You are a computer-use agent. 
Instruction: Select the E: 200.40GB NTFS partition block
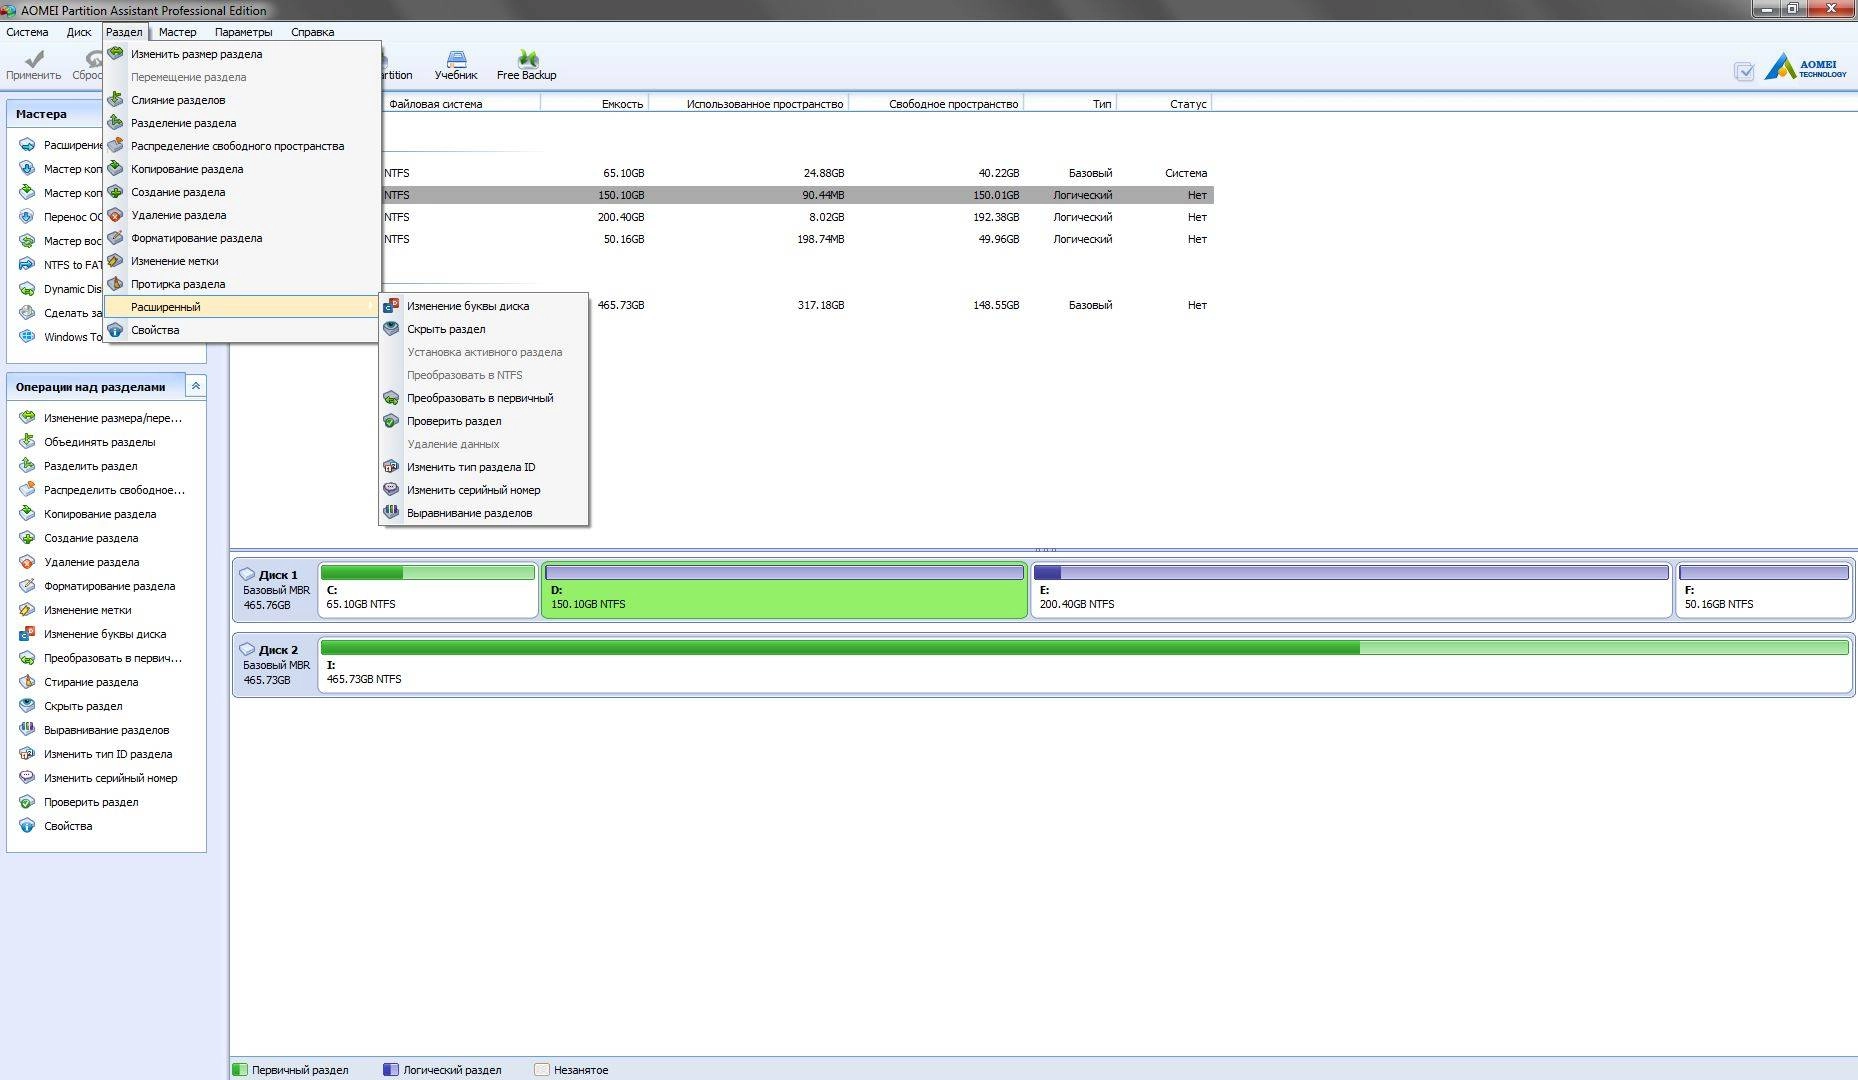tap(1351, 590)
